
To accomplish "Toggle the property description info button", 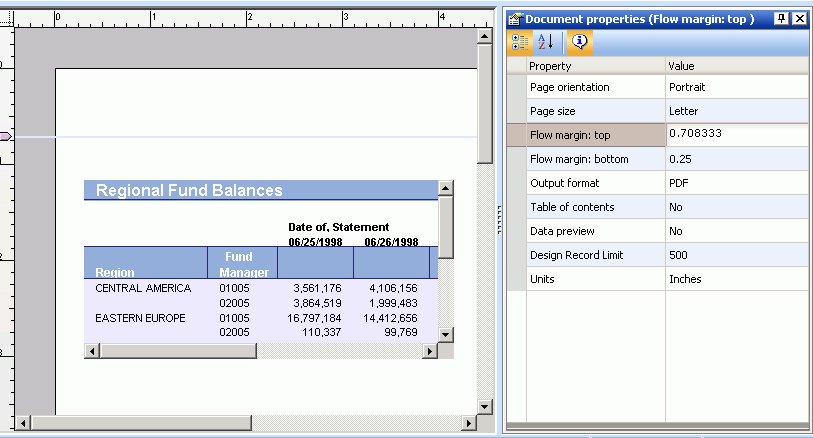I will coord(579,41).
